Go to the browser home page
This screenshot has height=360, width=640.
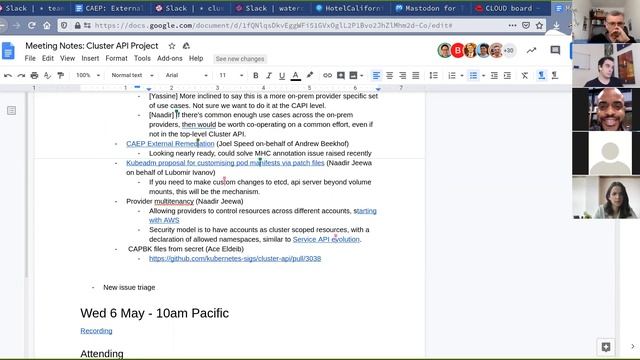47,25
